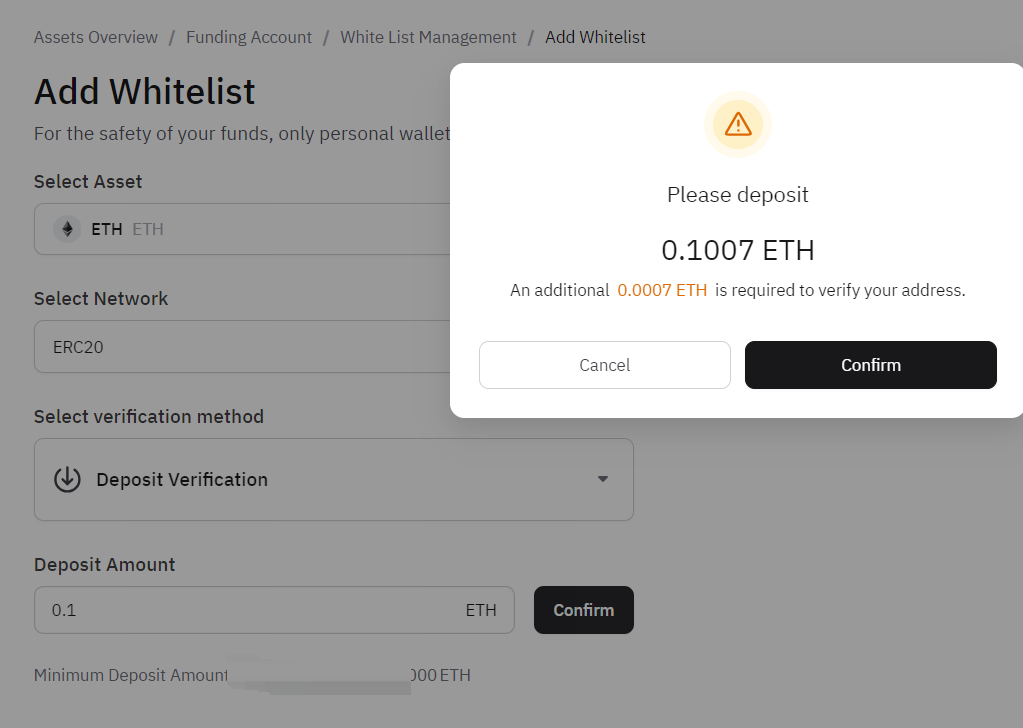Cancel the deposit dialog
The height and width of the screenshot is (728, 1023).
605,365
